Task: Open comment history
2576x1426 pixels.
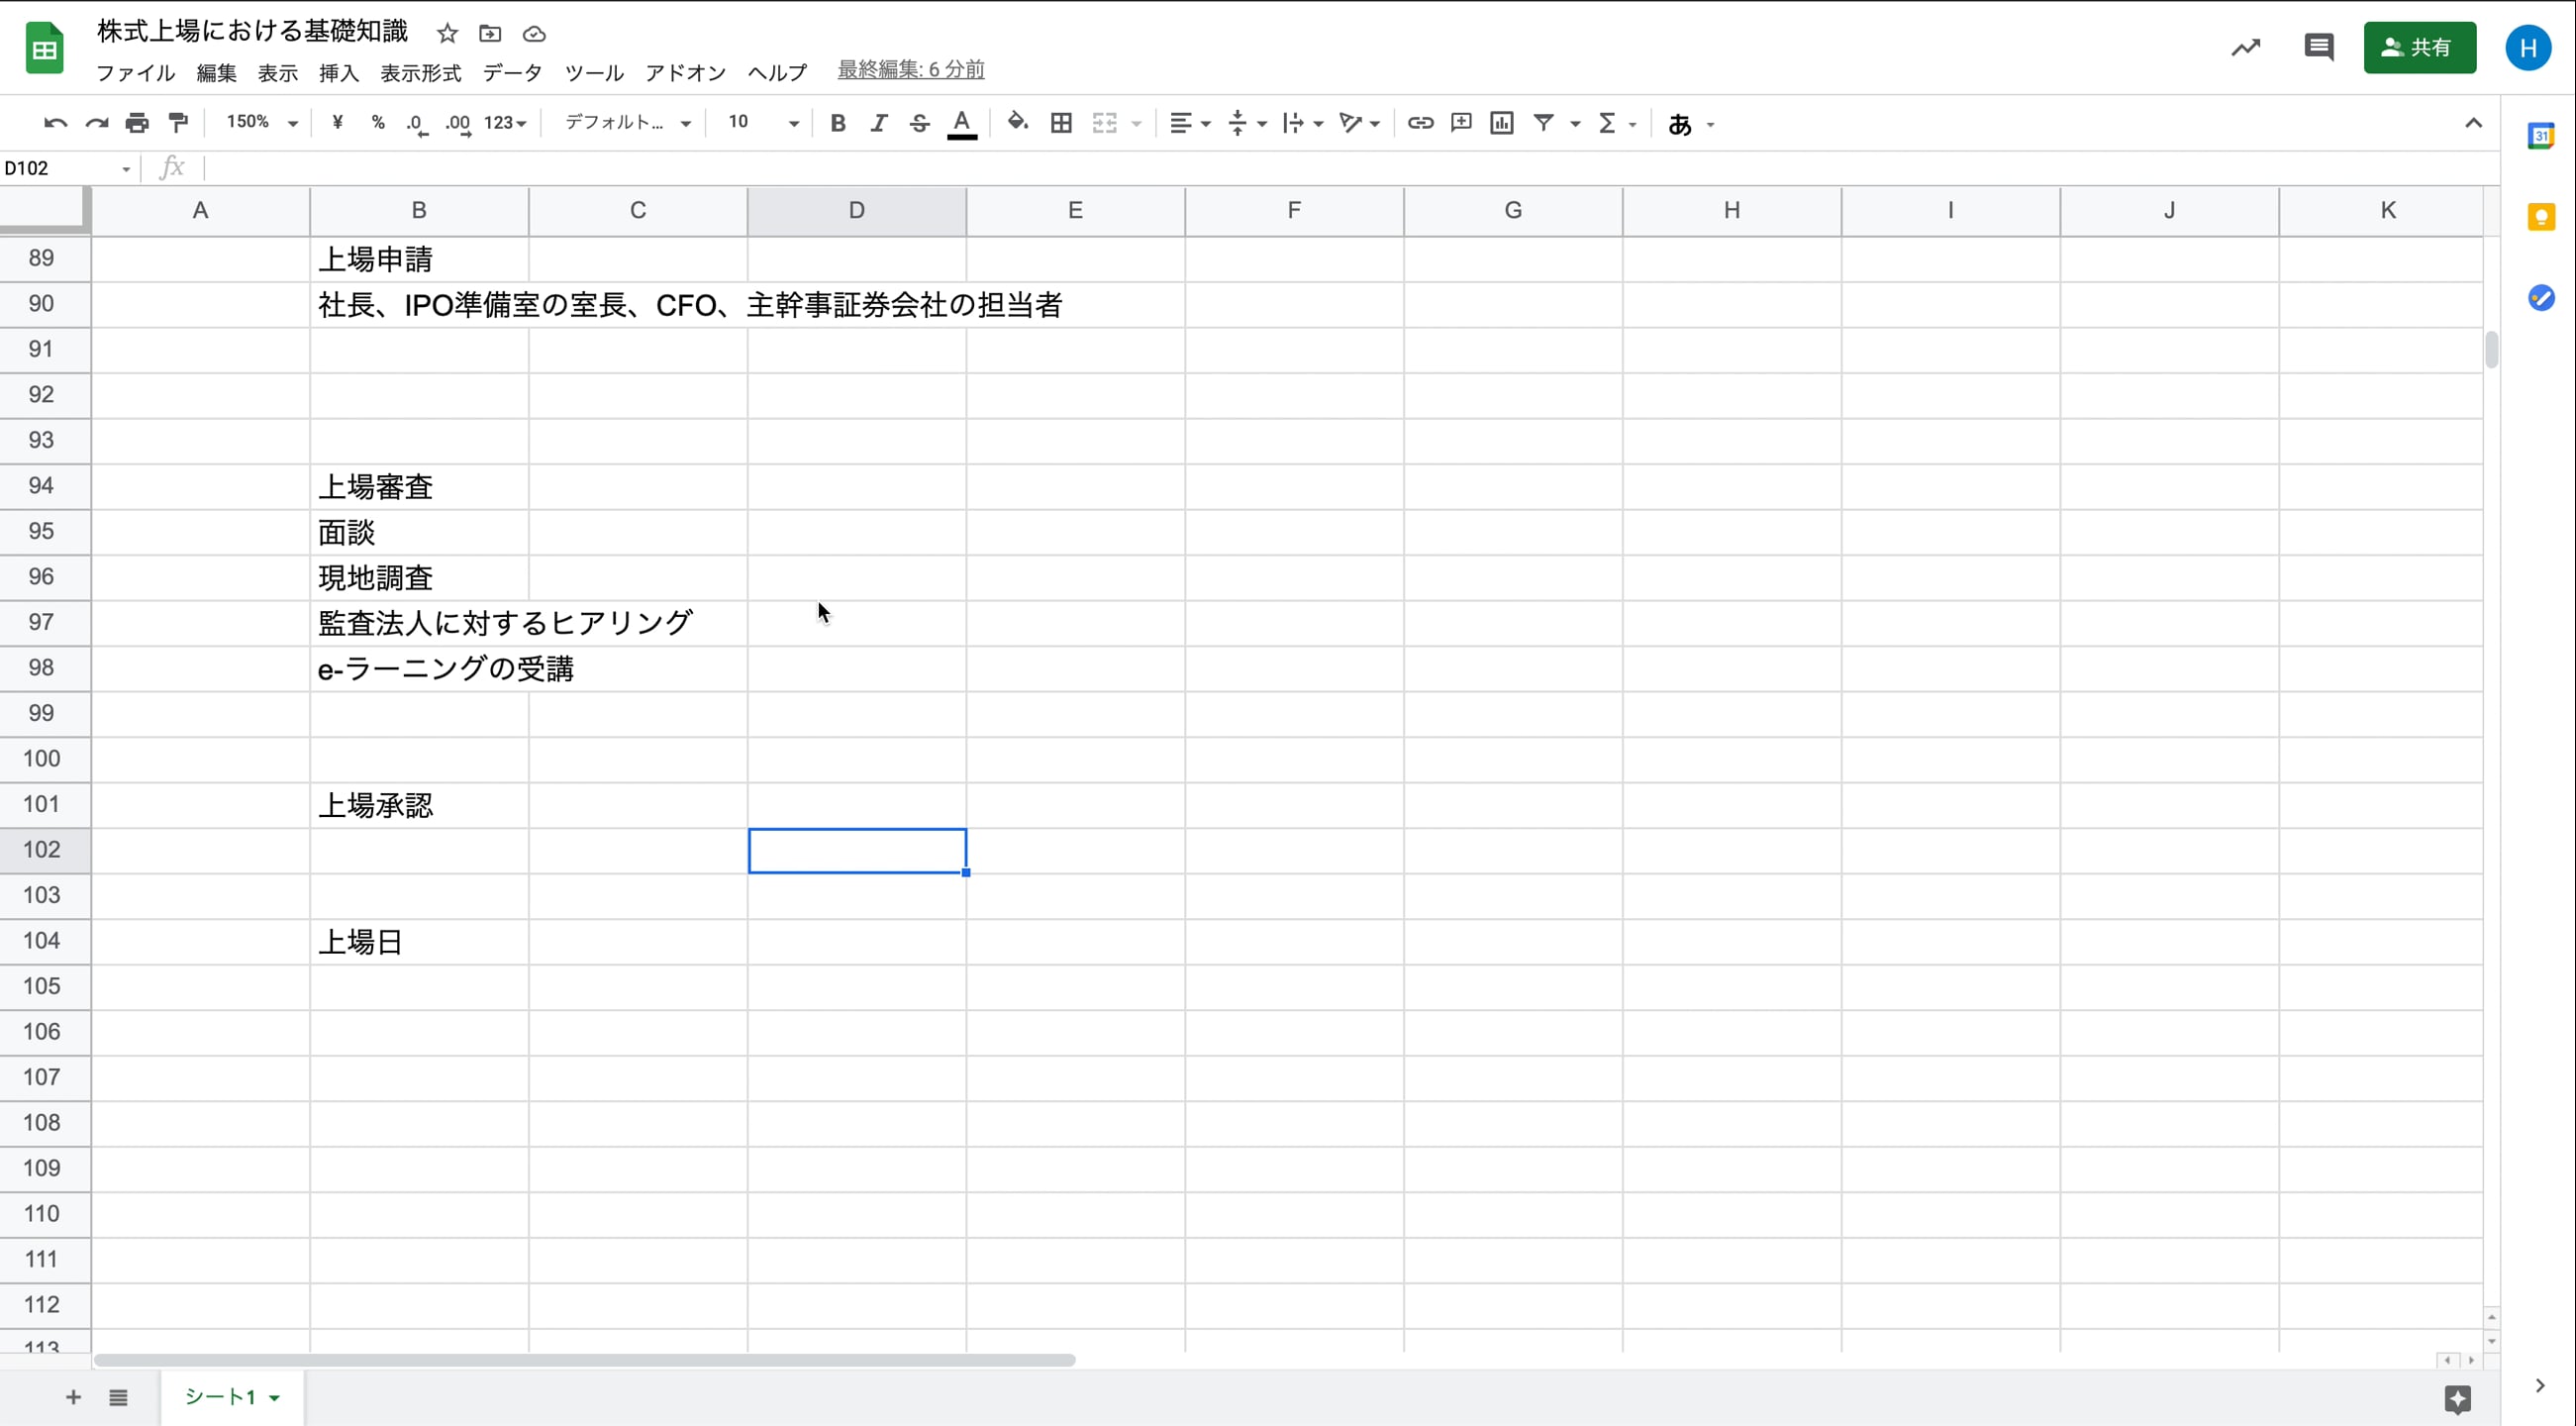Action: coord(2318,46)
